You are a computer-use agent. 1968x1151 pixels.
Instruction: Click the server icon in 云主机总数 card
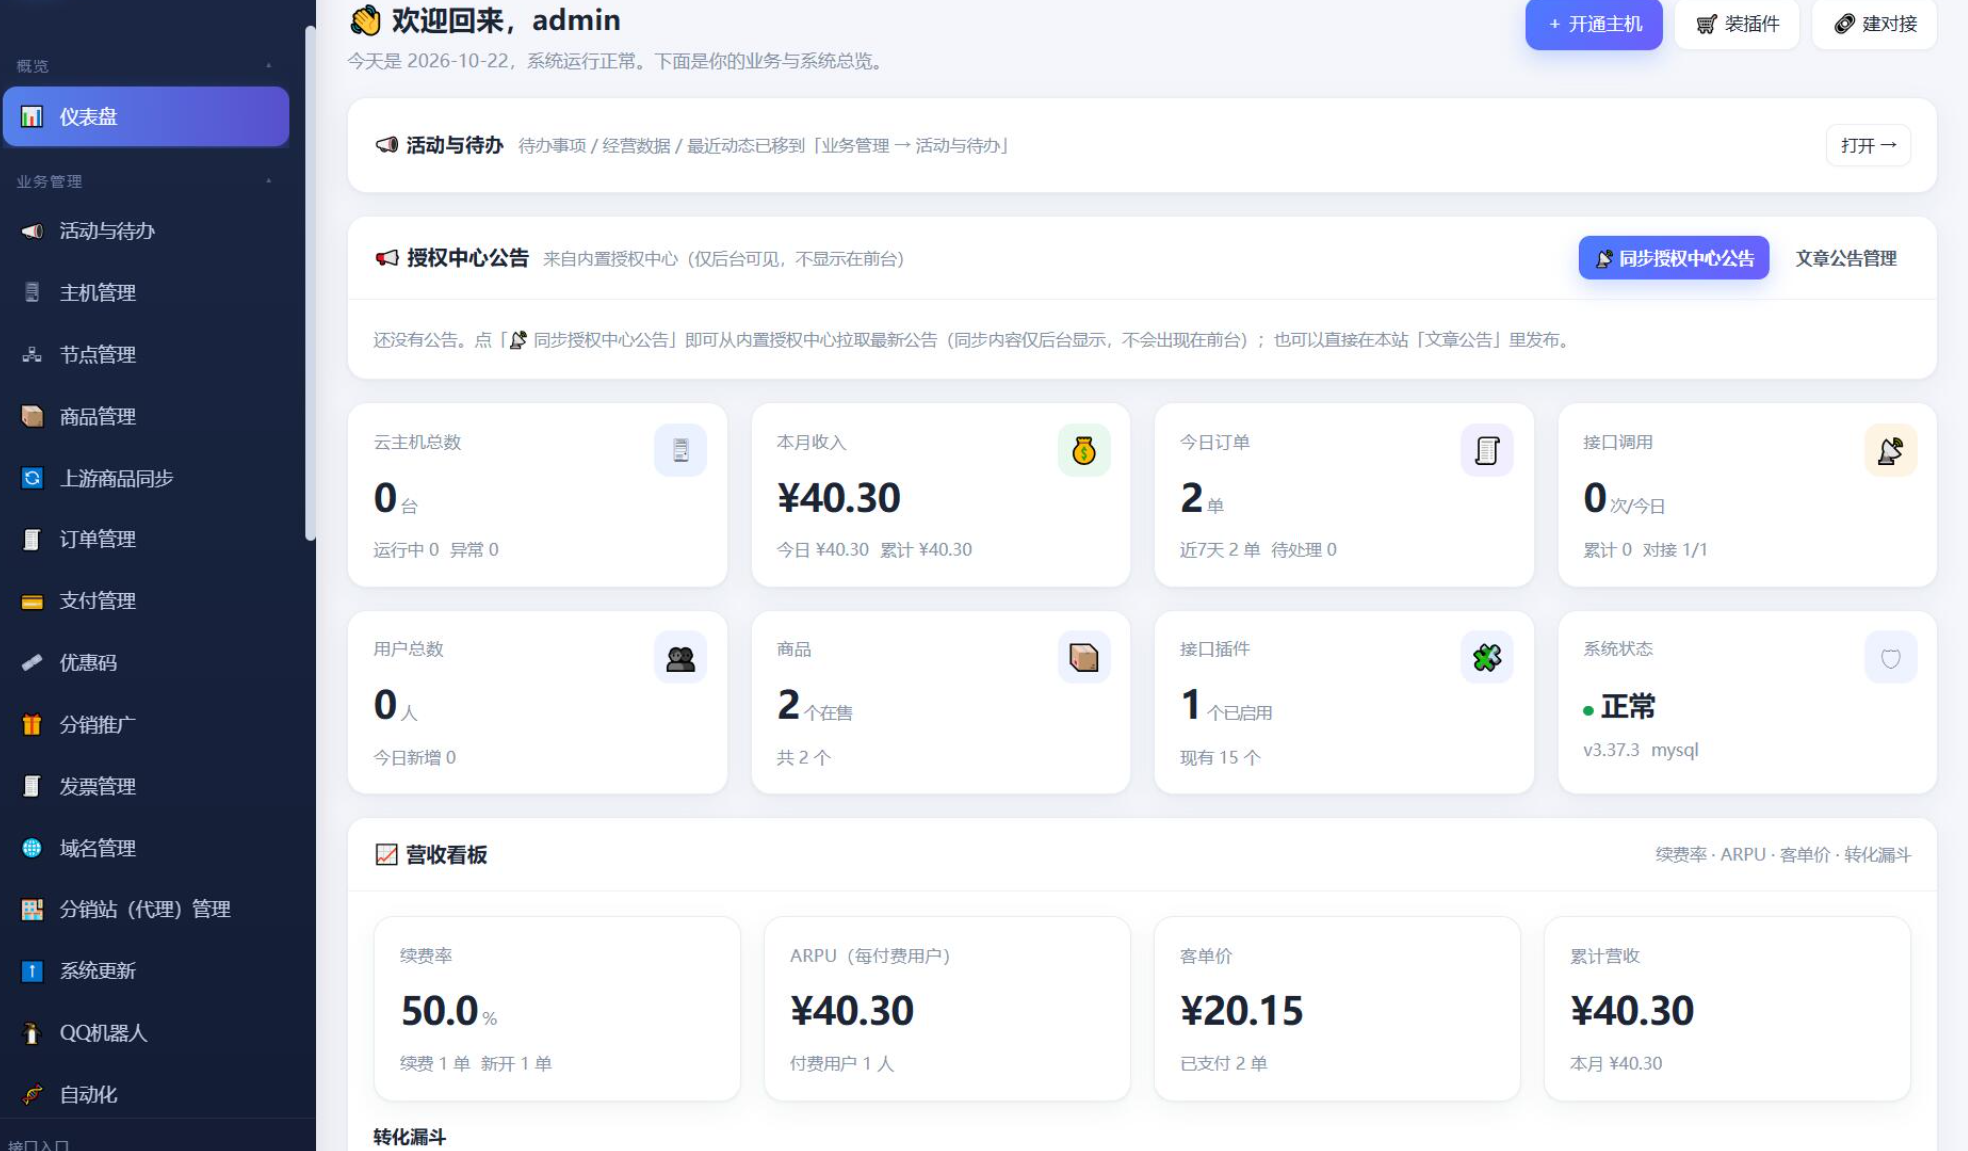tap(680, 450)
